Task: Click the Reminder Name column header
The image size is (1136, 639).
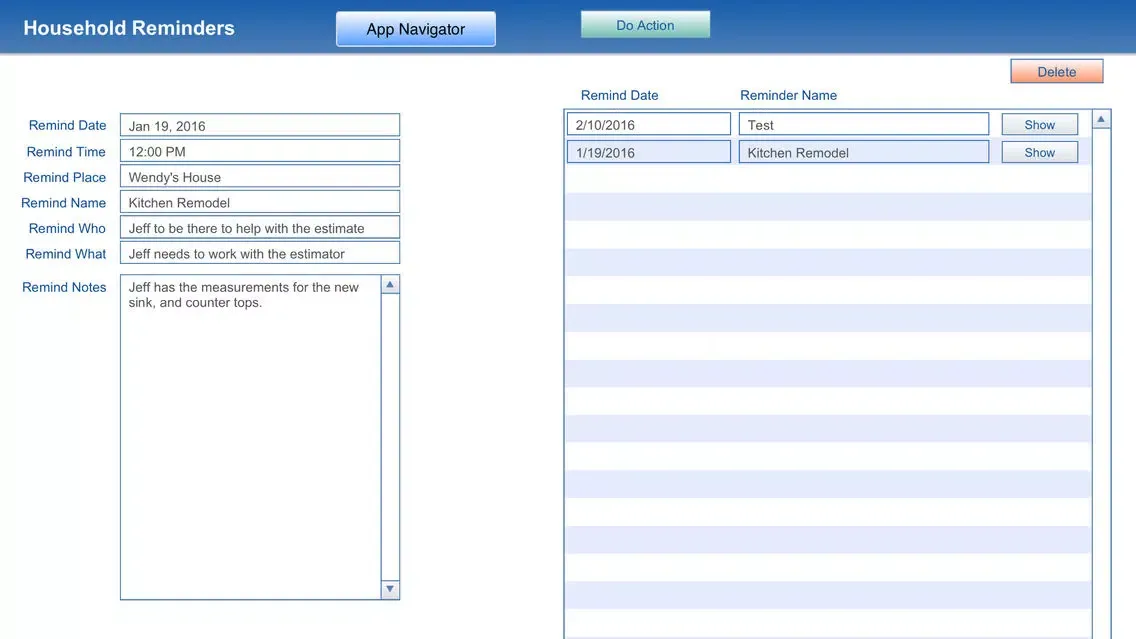Action: [788, 96]
